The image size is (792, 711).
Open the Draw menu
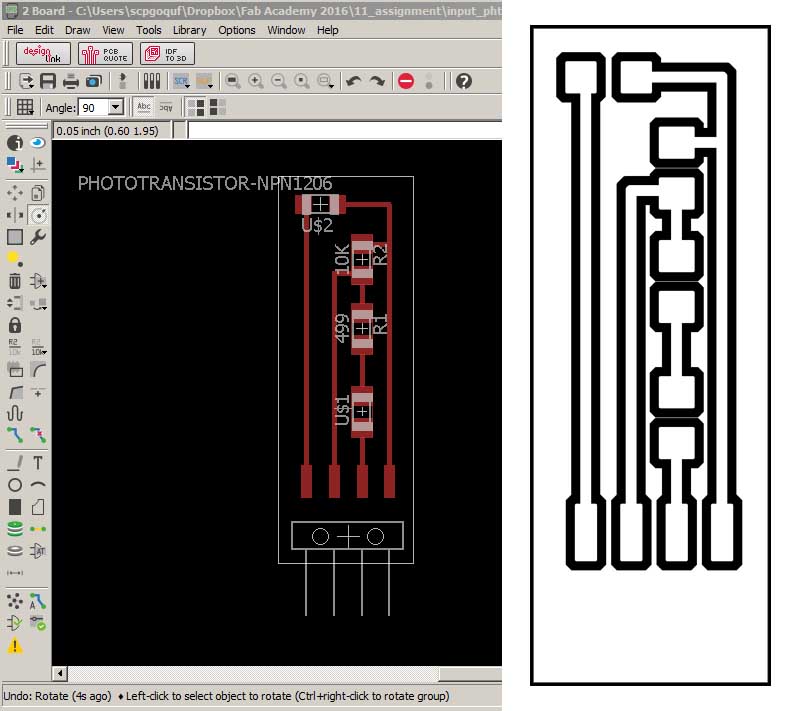tap(78, 30)
